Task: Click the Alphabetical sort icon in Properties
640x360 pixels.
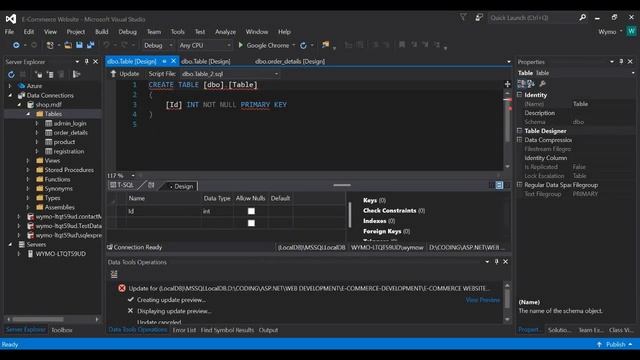Action: click(531, 84)
